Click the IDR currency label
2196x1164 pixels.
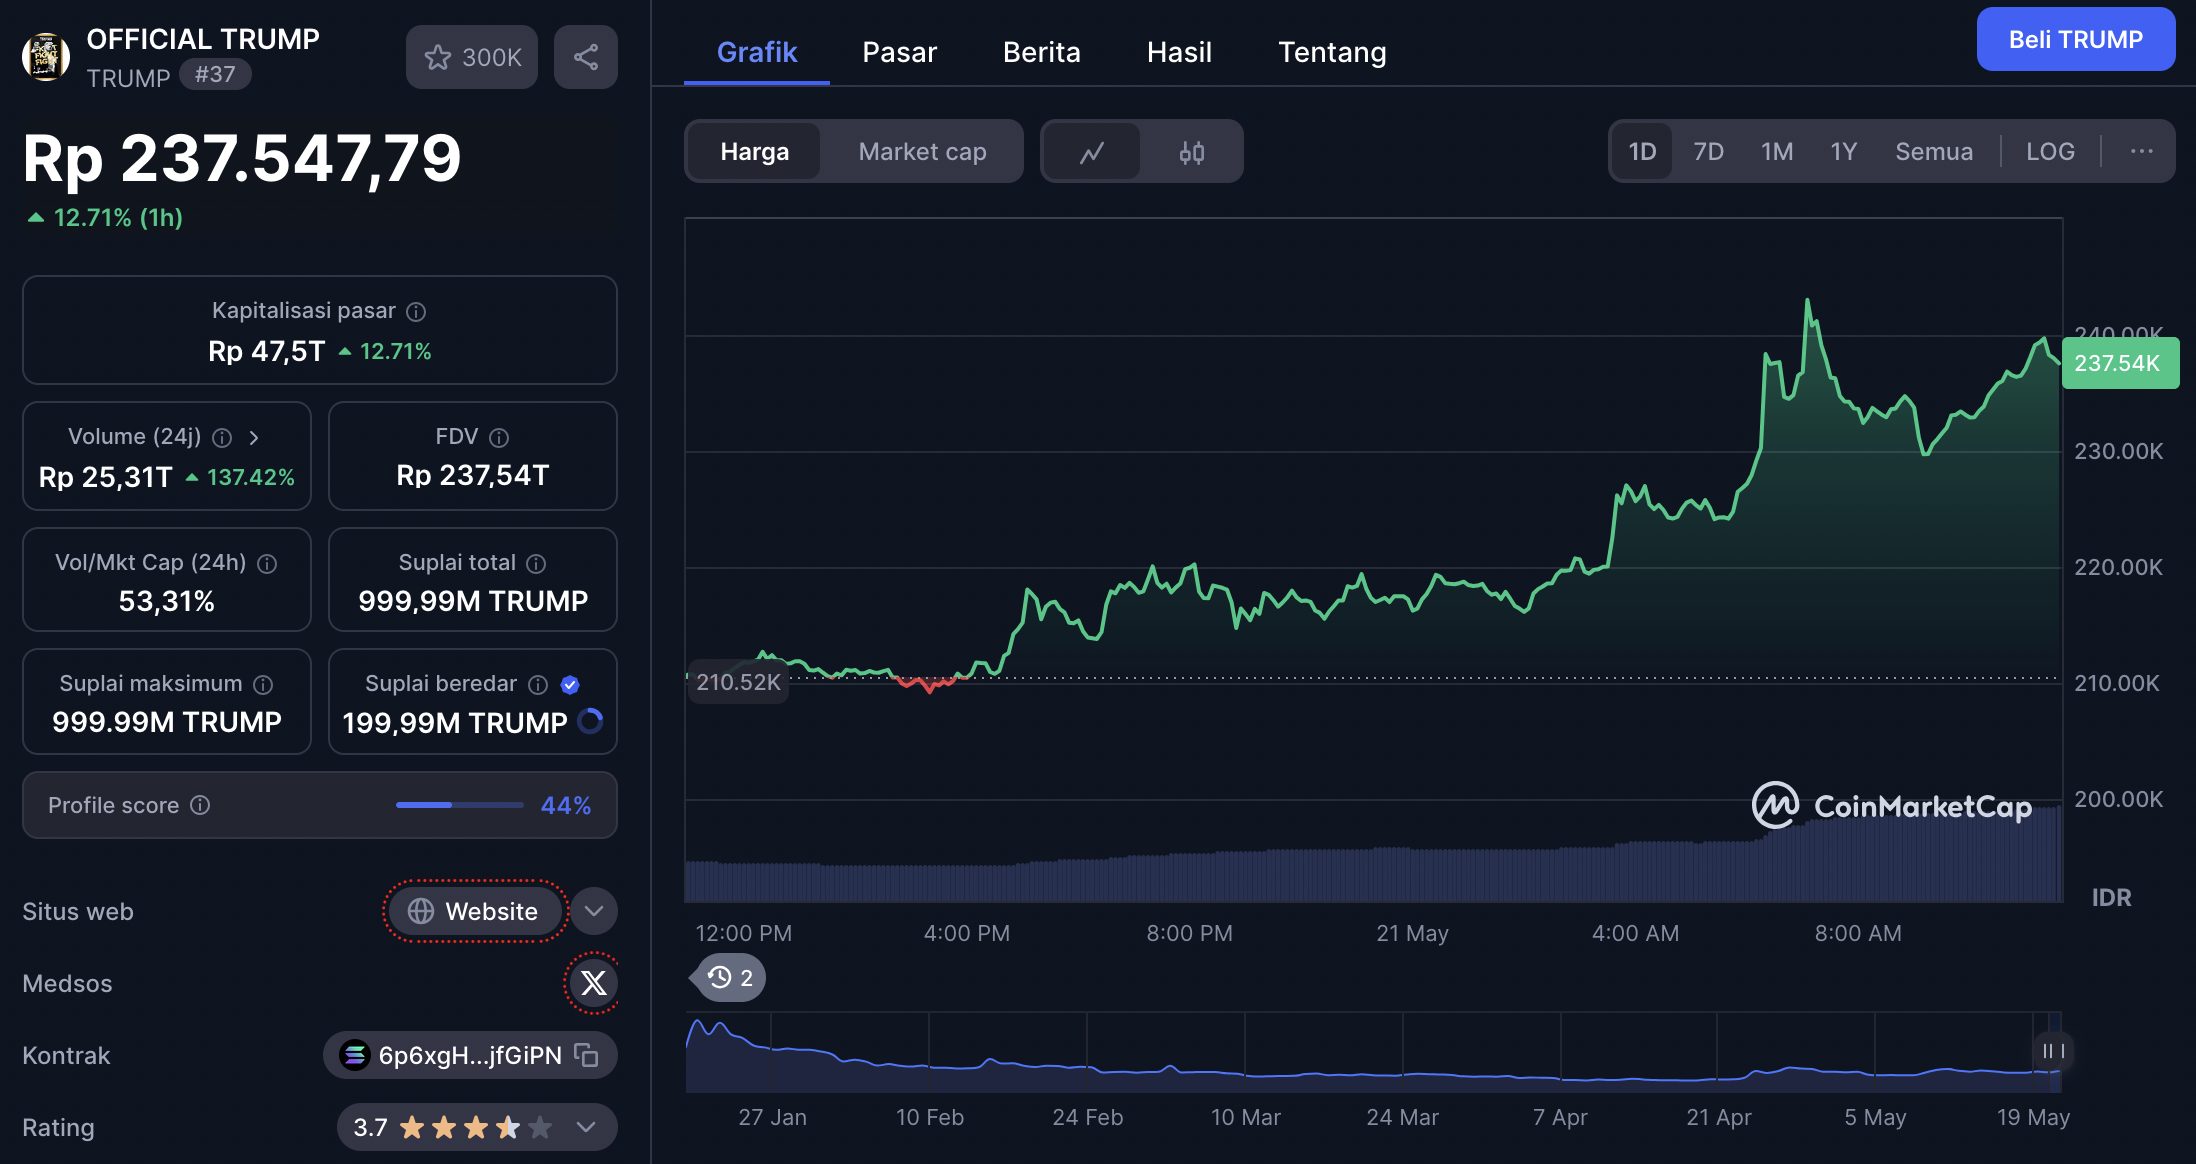coord(2111,897)
